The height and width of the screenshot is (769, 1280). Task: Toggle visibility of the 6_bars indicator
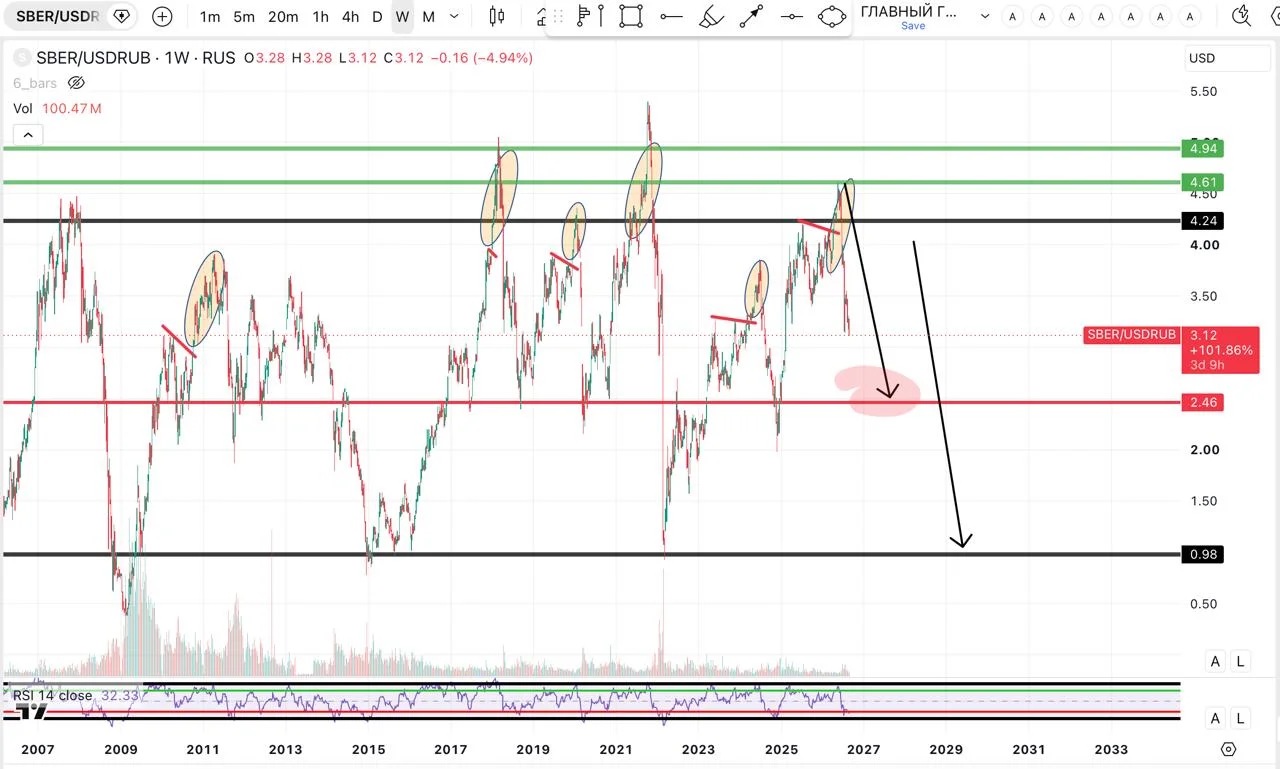coord(74,83)
